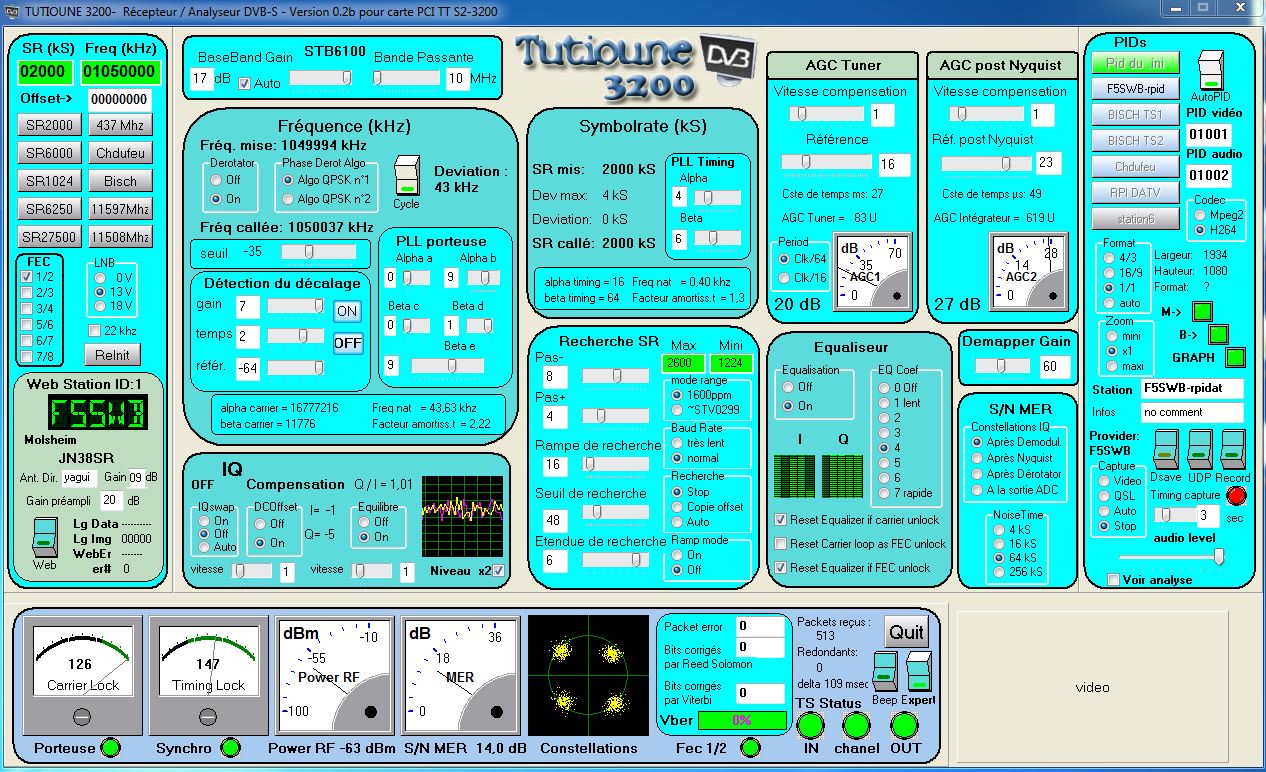
Task: Click the Offset value field
Action: click(120, 99)
